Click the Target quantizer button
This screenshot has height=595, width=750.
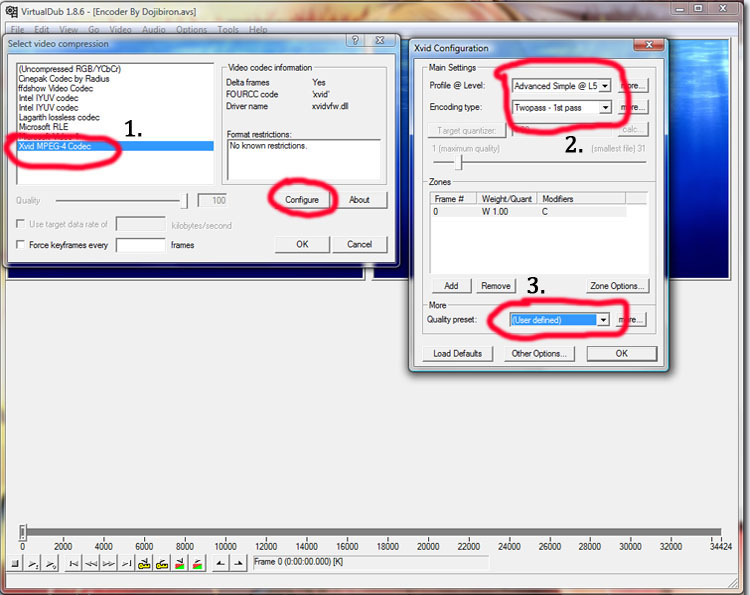(x=466, y=130)
